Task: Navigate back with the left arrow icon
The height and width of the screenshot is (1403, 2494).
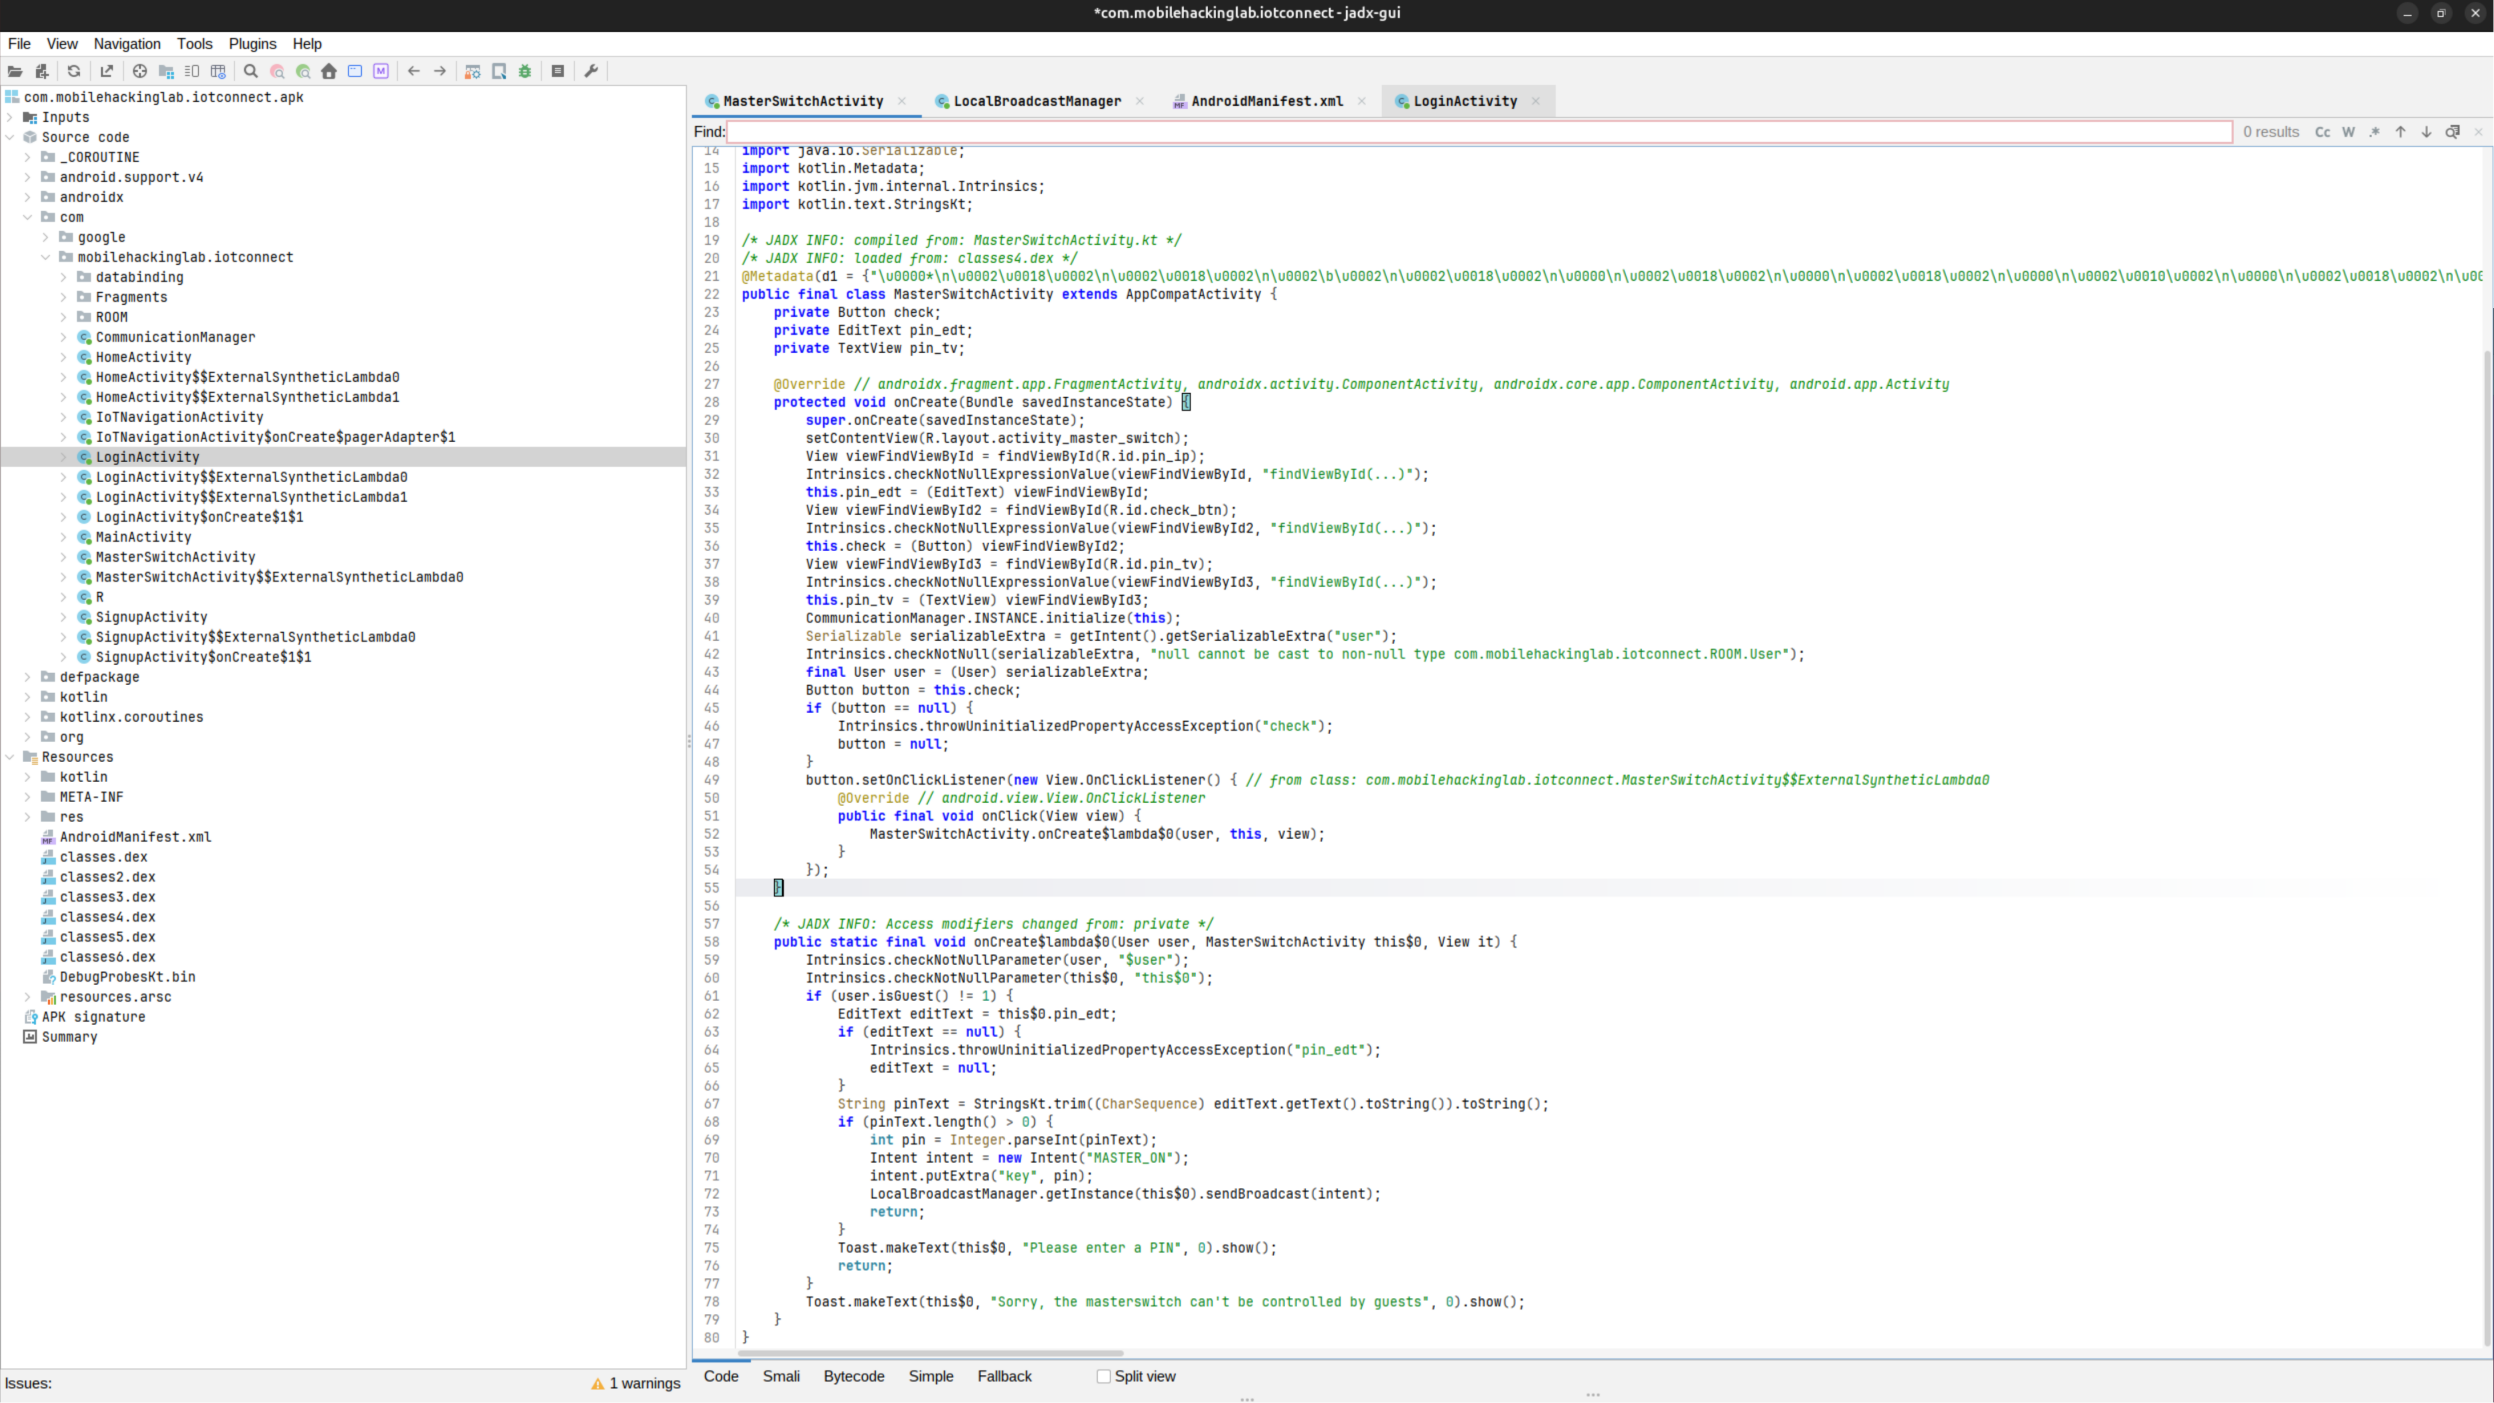Action: tap(414, 71)
